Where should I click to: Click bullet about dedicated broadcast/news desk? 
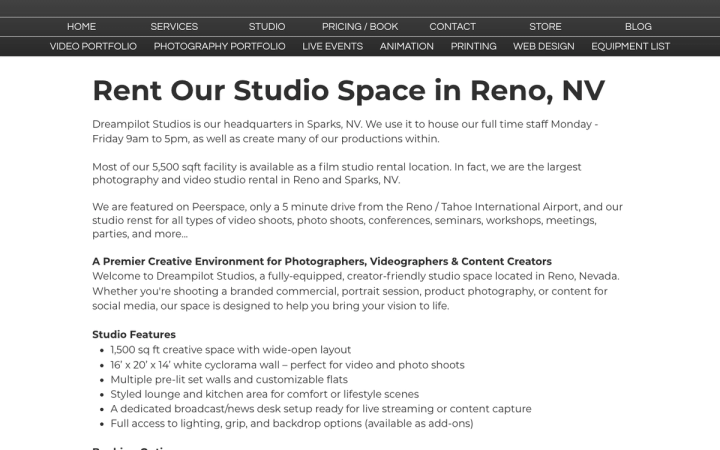click(321, 409)
